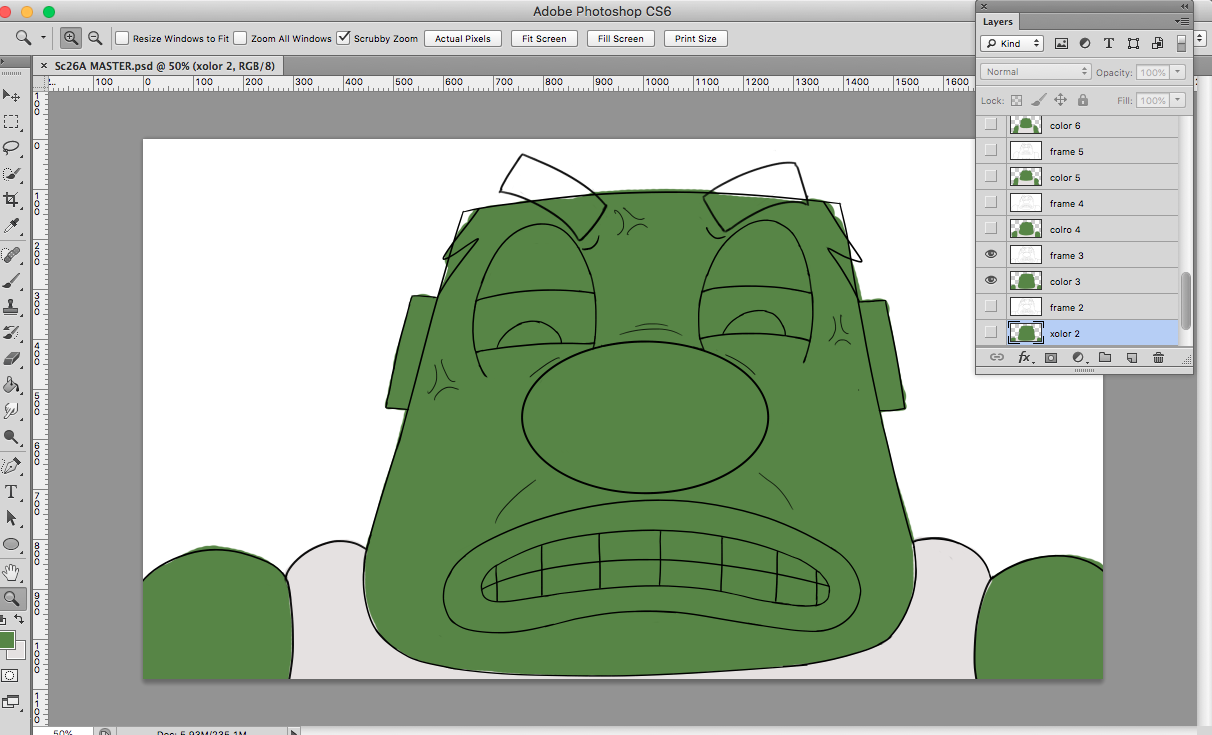Select the Hand tool

click(12, 573)
